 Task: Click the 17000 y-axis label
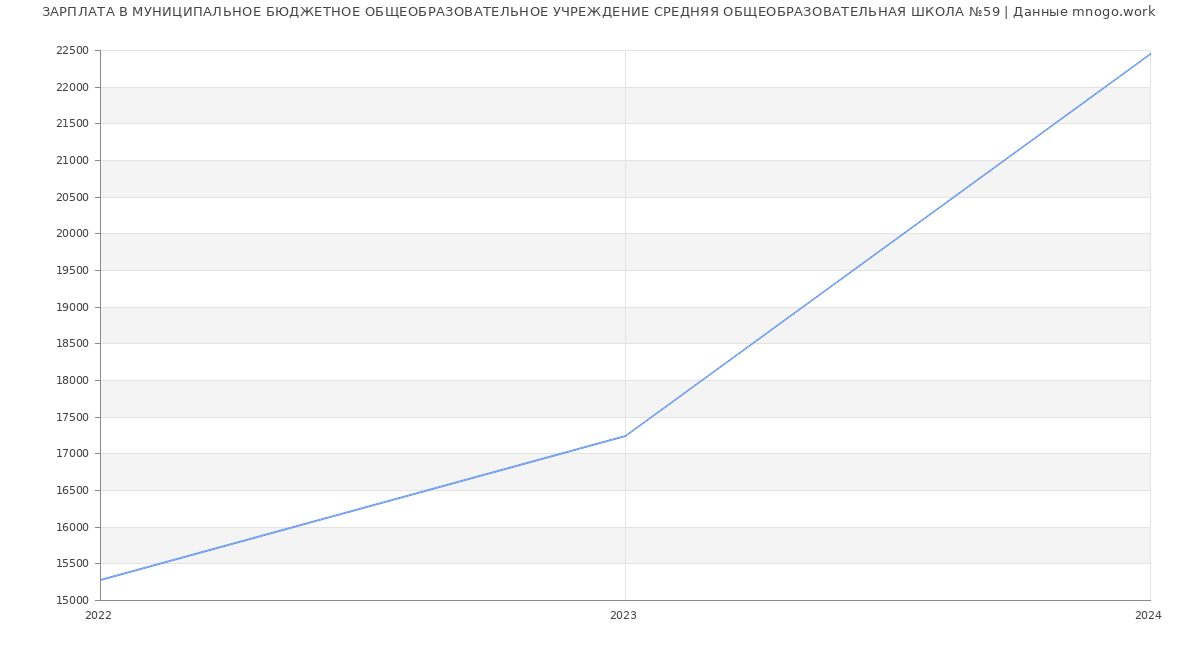pyautogui.click(x=72, y=454)
